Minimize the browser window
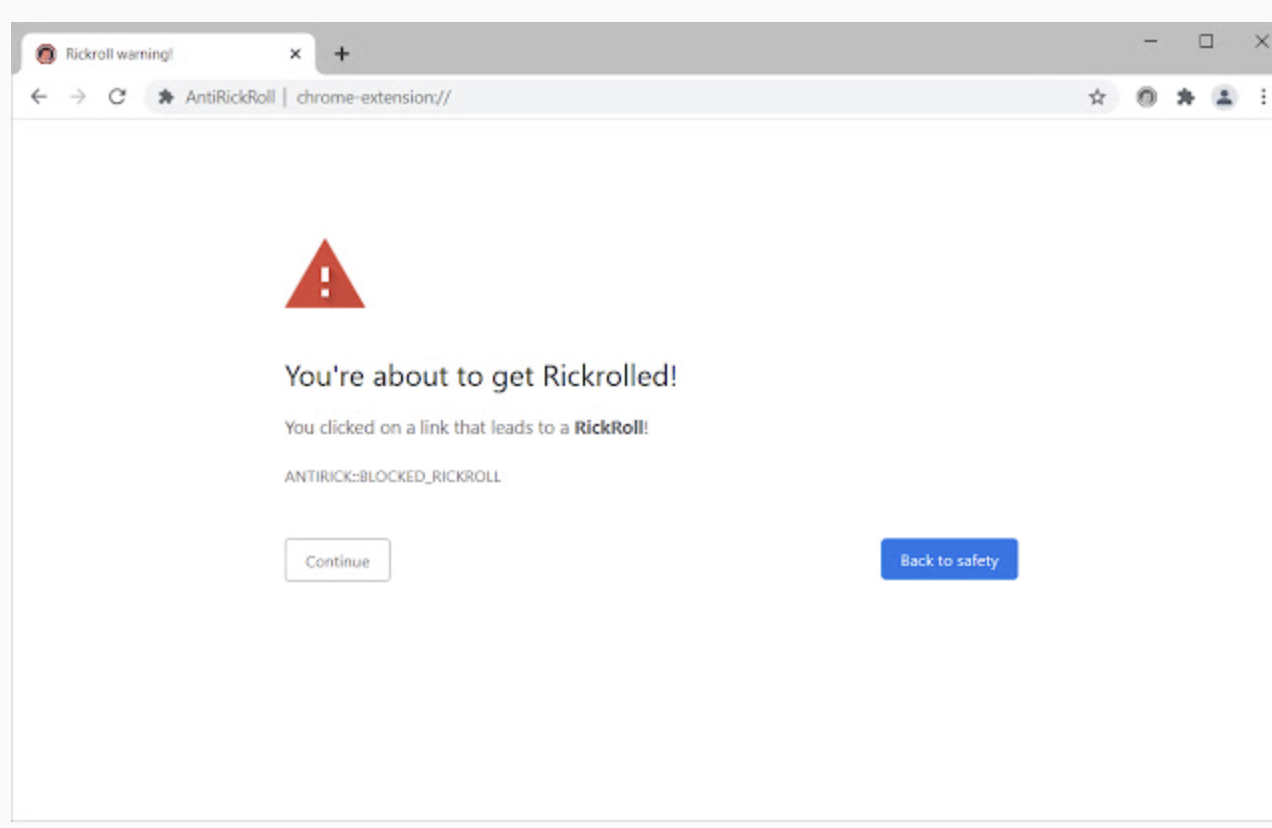1272x828 pixels. 1151,42
